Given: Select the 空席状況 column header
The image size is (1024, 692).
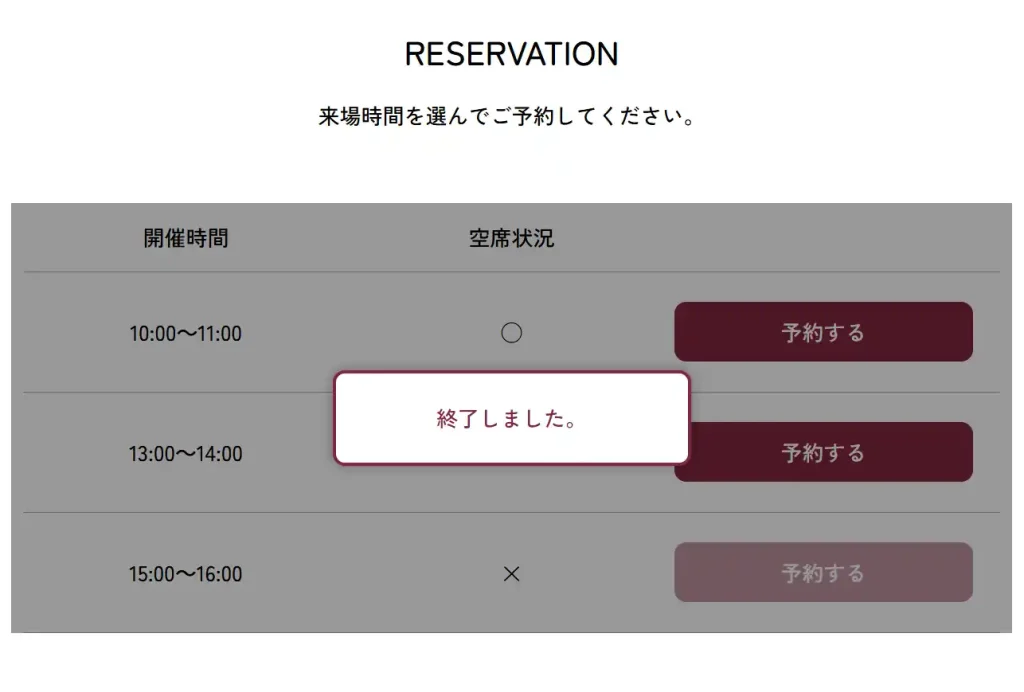Looking at the screenshot, I should point(511,238).
